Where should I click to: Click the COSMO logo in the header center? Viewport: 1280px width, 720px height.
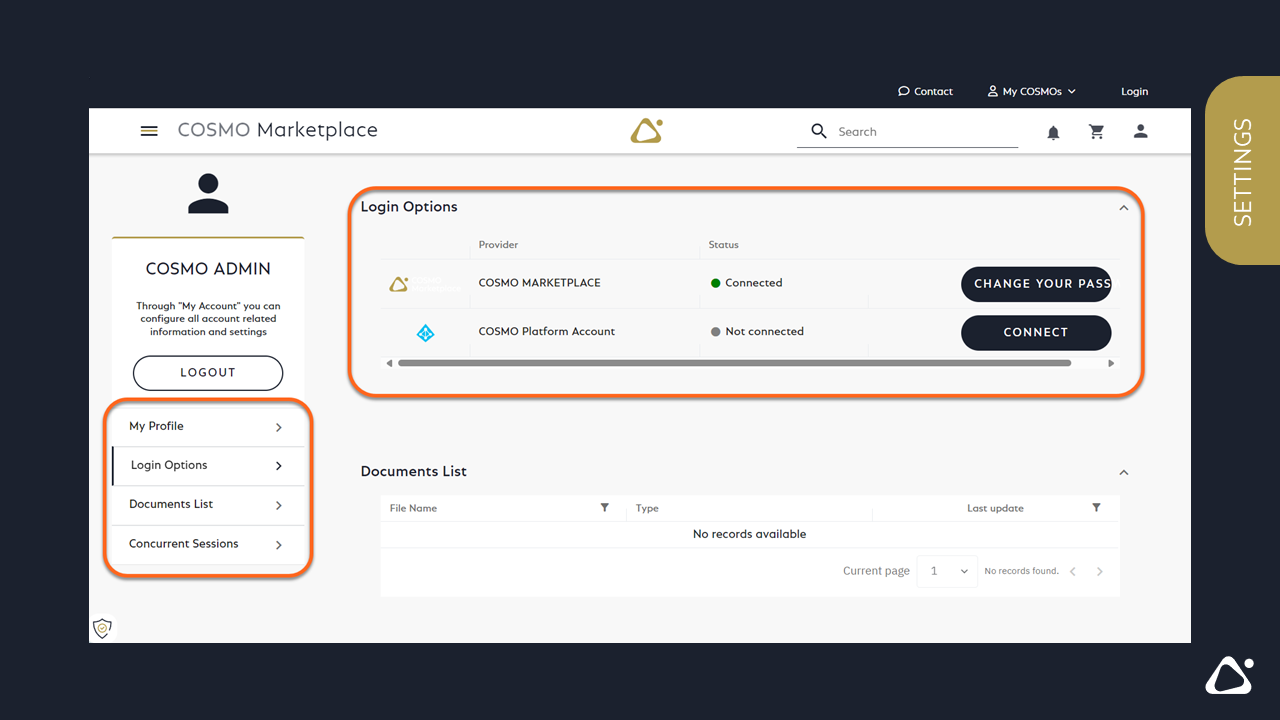click(646, 130)
